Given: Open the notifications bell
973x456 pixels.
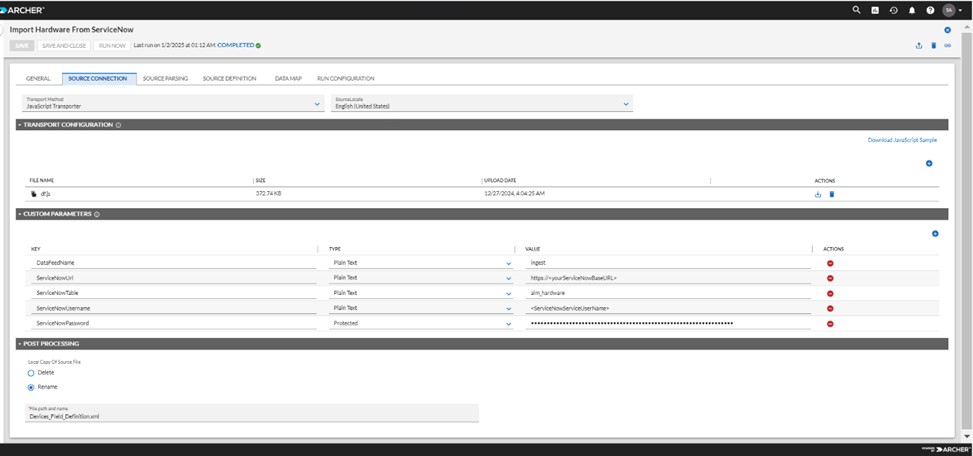Looking at the screenshot, I should [912, 10].
